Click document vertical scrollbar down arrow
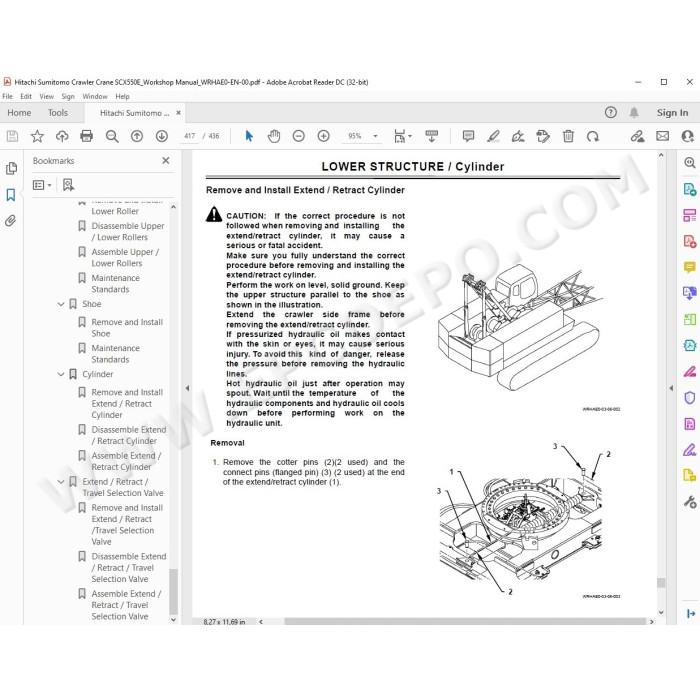The width and height of the screenshot is (700, 700). tap(661, 612)
